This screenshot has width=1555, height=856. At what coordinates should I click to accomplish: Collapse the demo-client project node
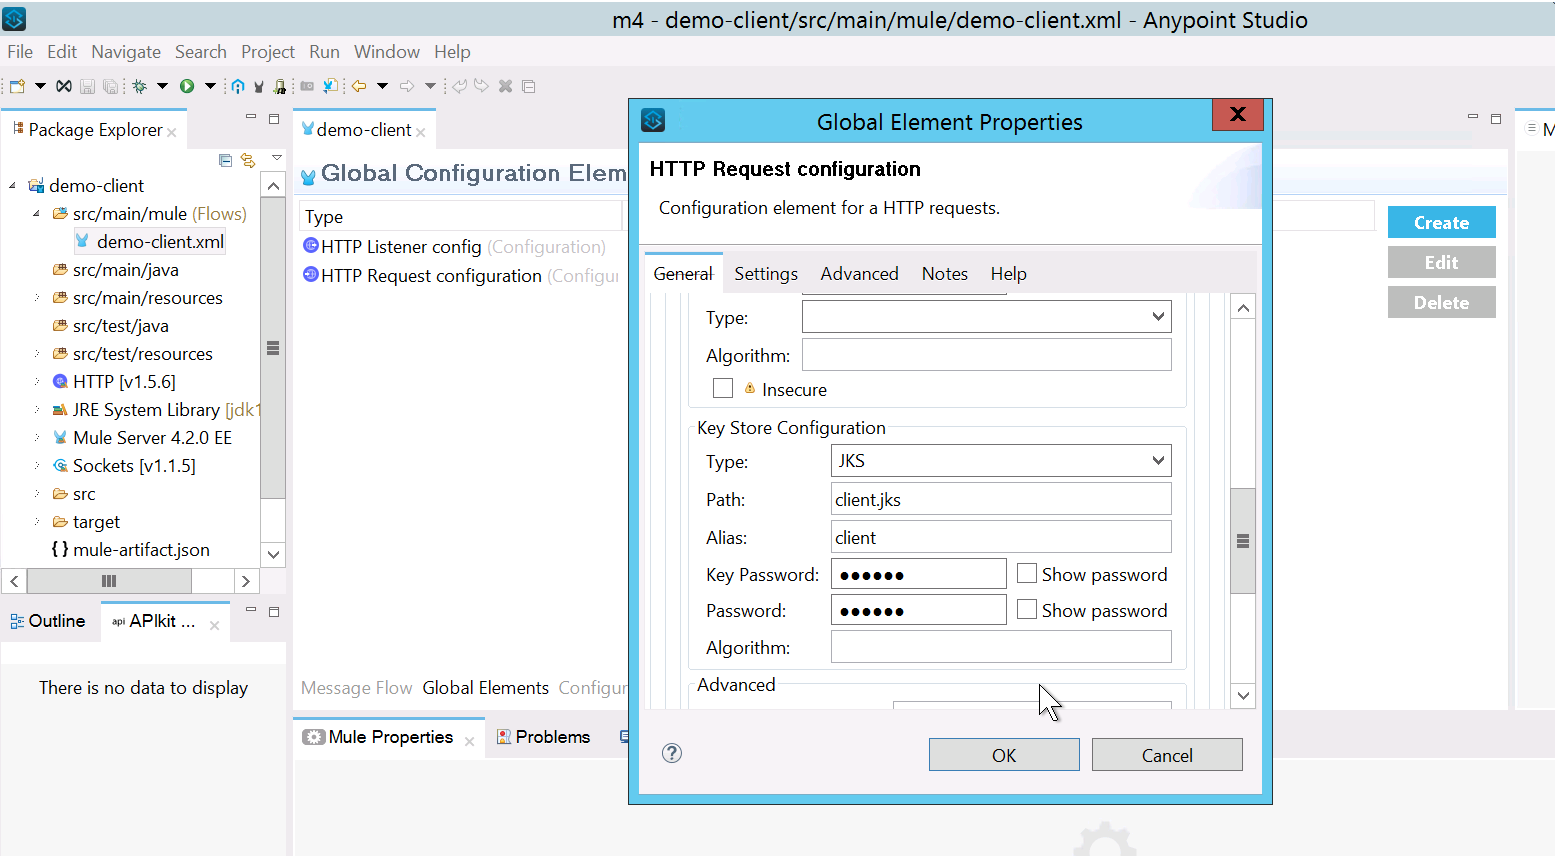click(13, 186)
